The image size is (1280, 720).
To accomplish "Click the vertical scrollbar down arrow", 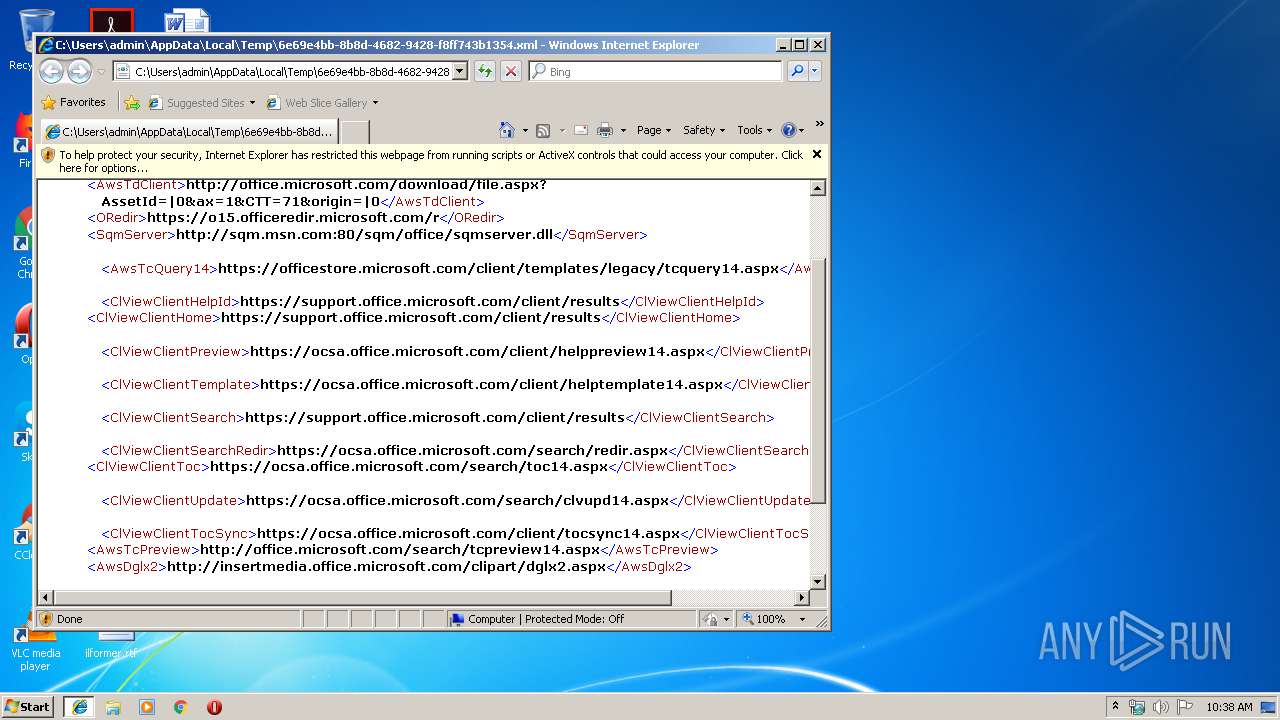I will tap(818, 581).
